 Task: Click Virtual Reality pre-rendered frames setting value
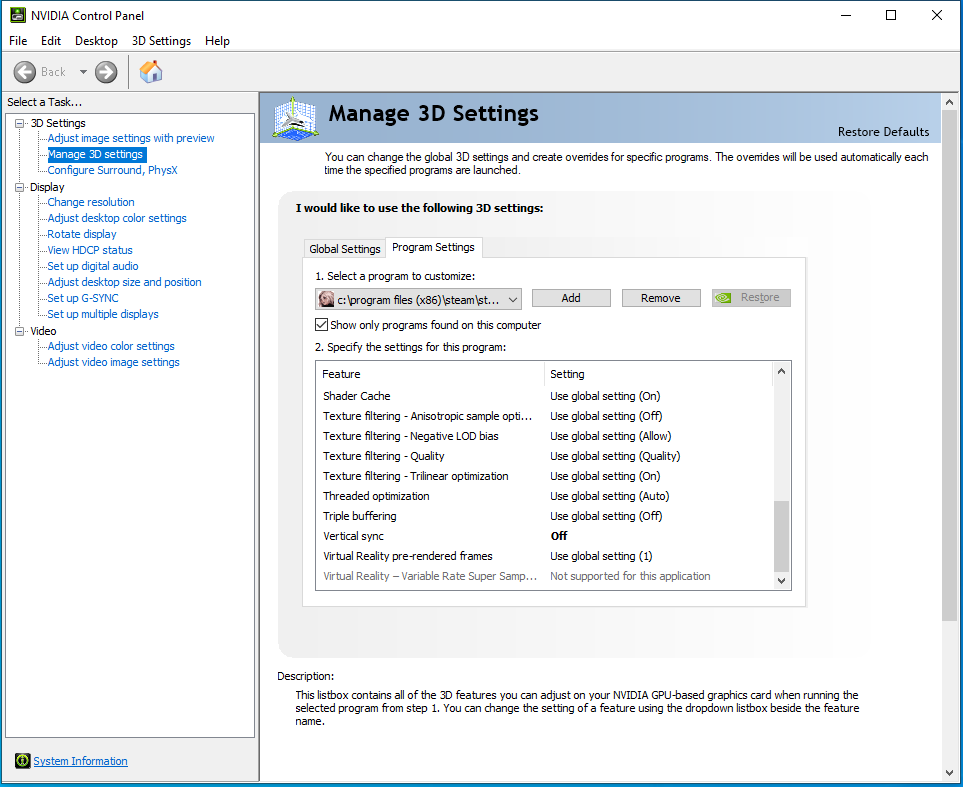(601, 556)
